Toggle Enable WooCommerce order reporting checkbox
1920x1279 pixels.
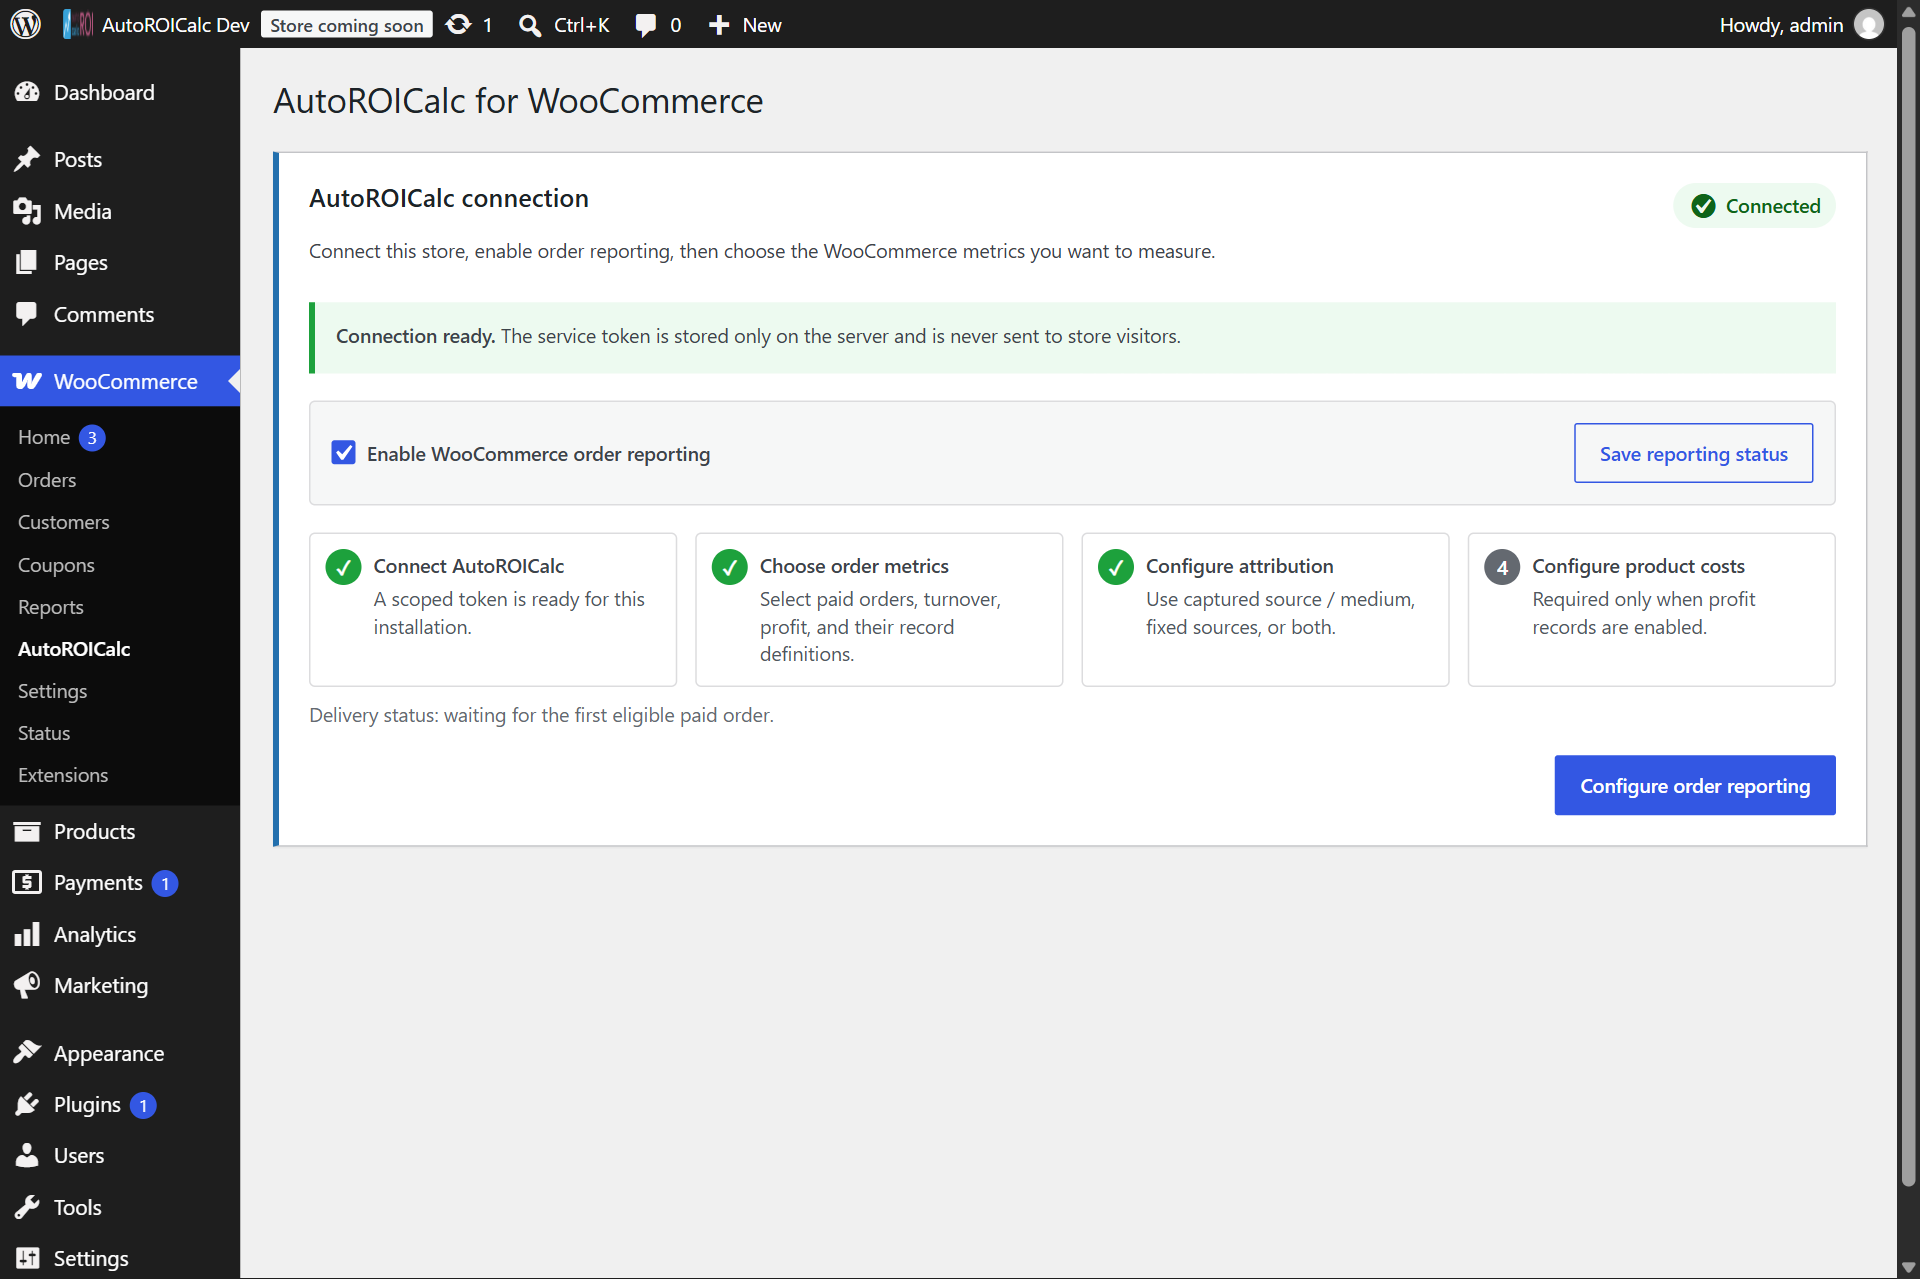343,453
